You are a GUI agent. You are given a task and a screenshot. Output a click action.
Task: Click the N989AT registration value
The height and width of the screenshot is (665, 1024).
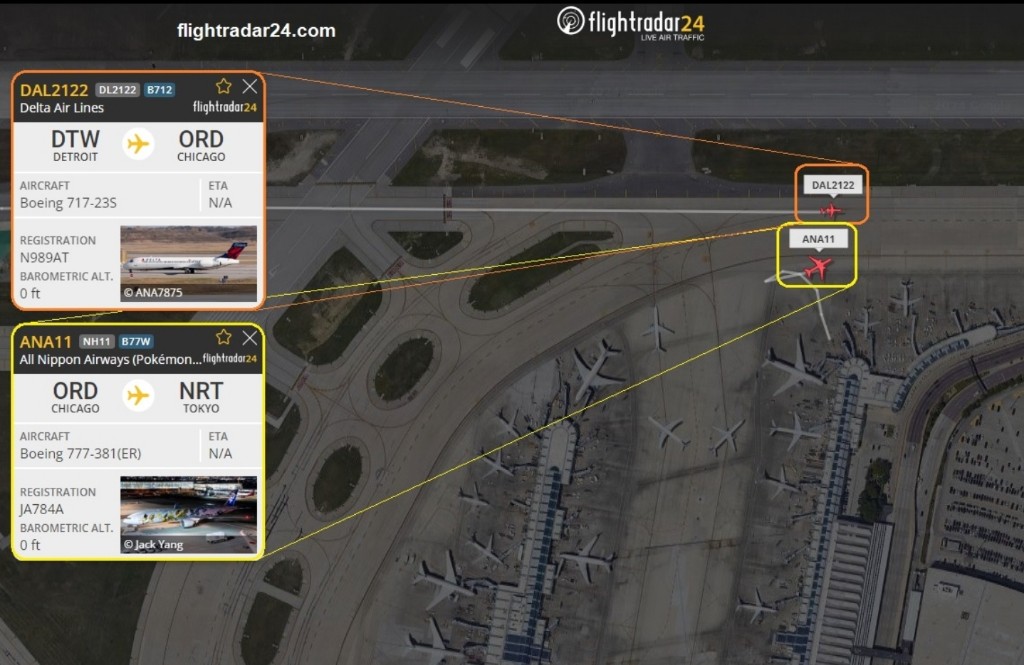[x=44, y=257]
